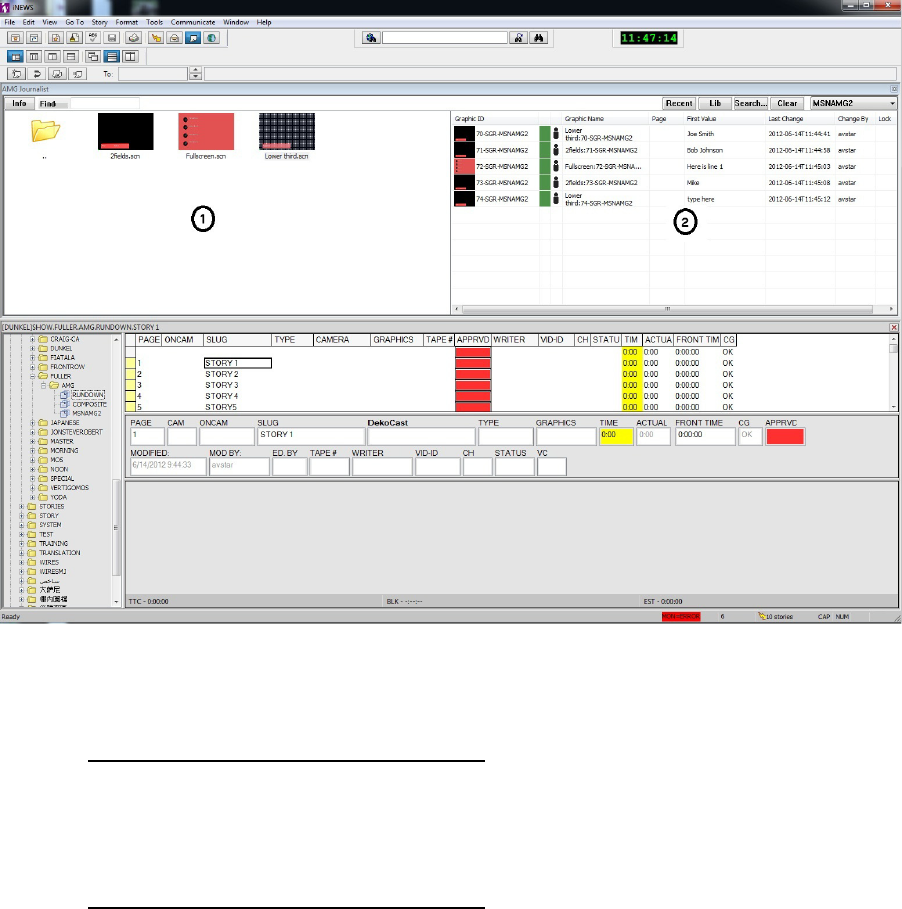Click the binoculars Find icon
This screenshot has height=909, width=902.
[539, 38]
